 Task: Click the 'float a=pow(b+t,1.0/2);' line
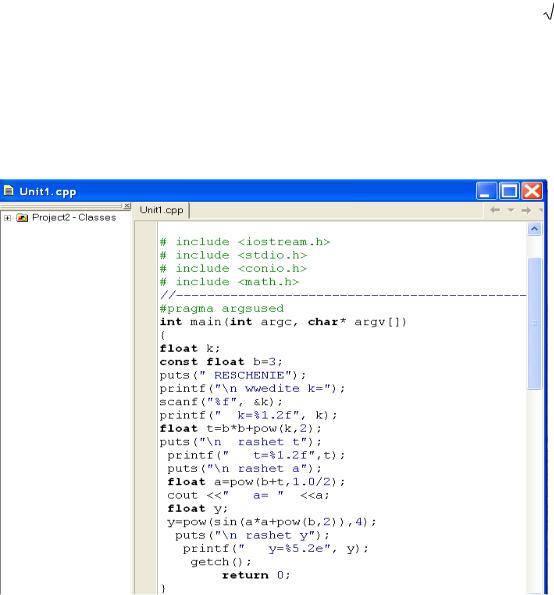[256, 482]
